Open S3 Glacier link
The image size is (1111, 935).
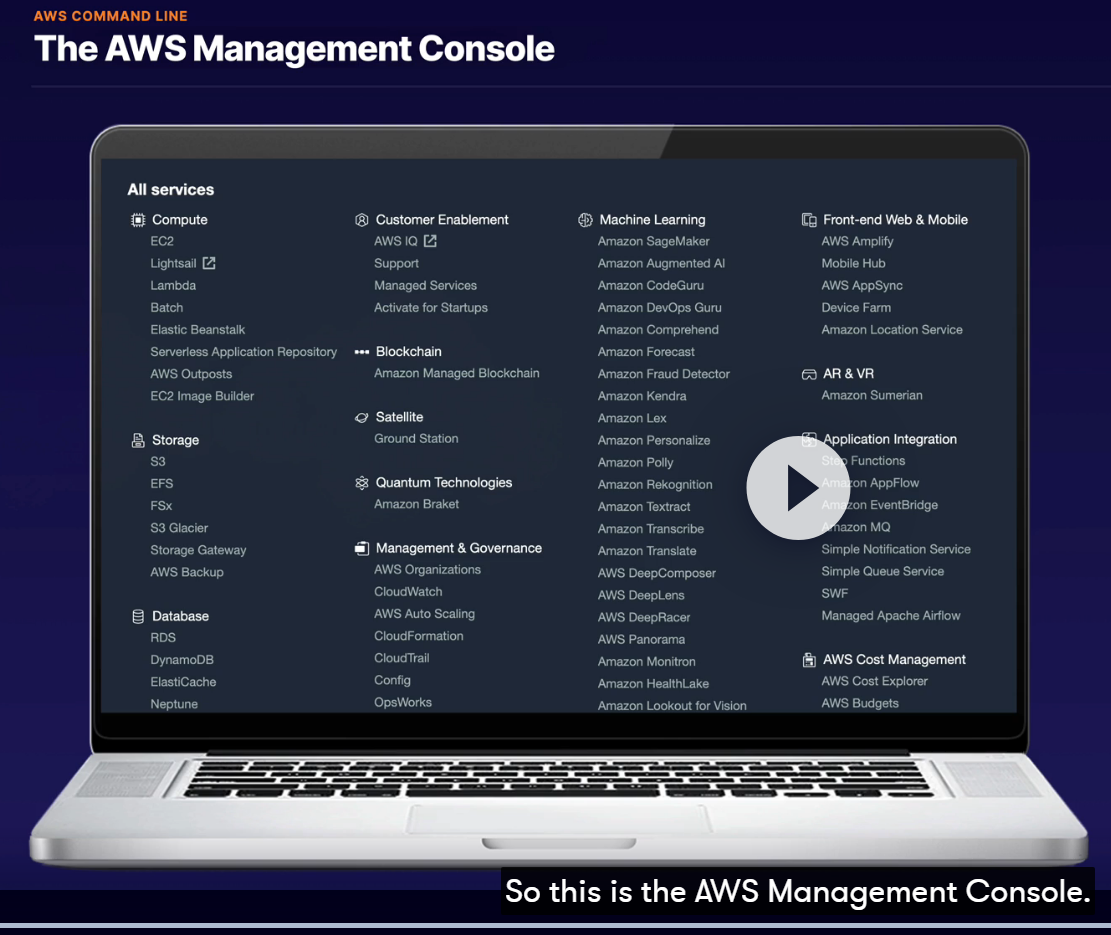tap(179, 528)
